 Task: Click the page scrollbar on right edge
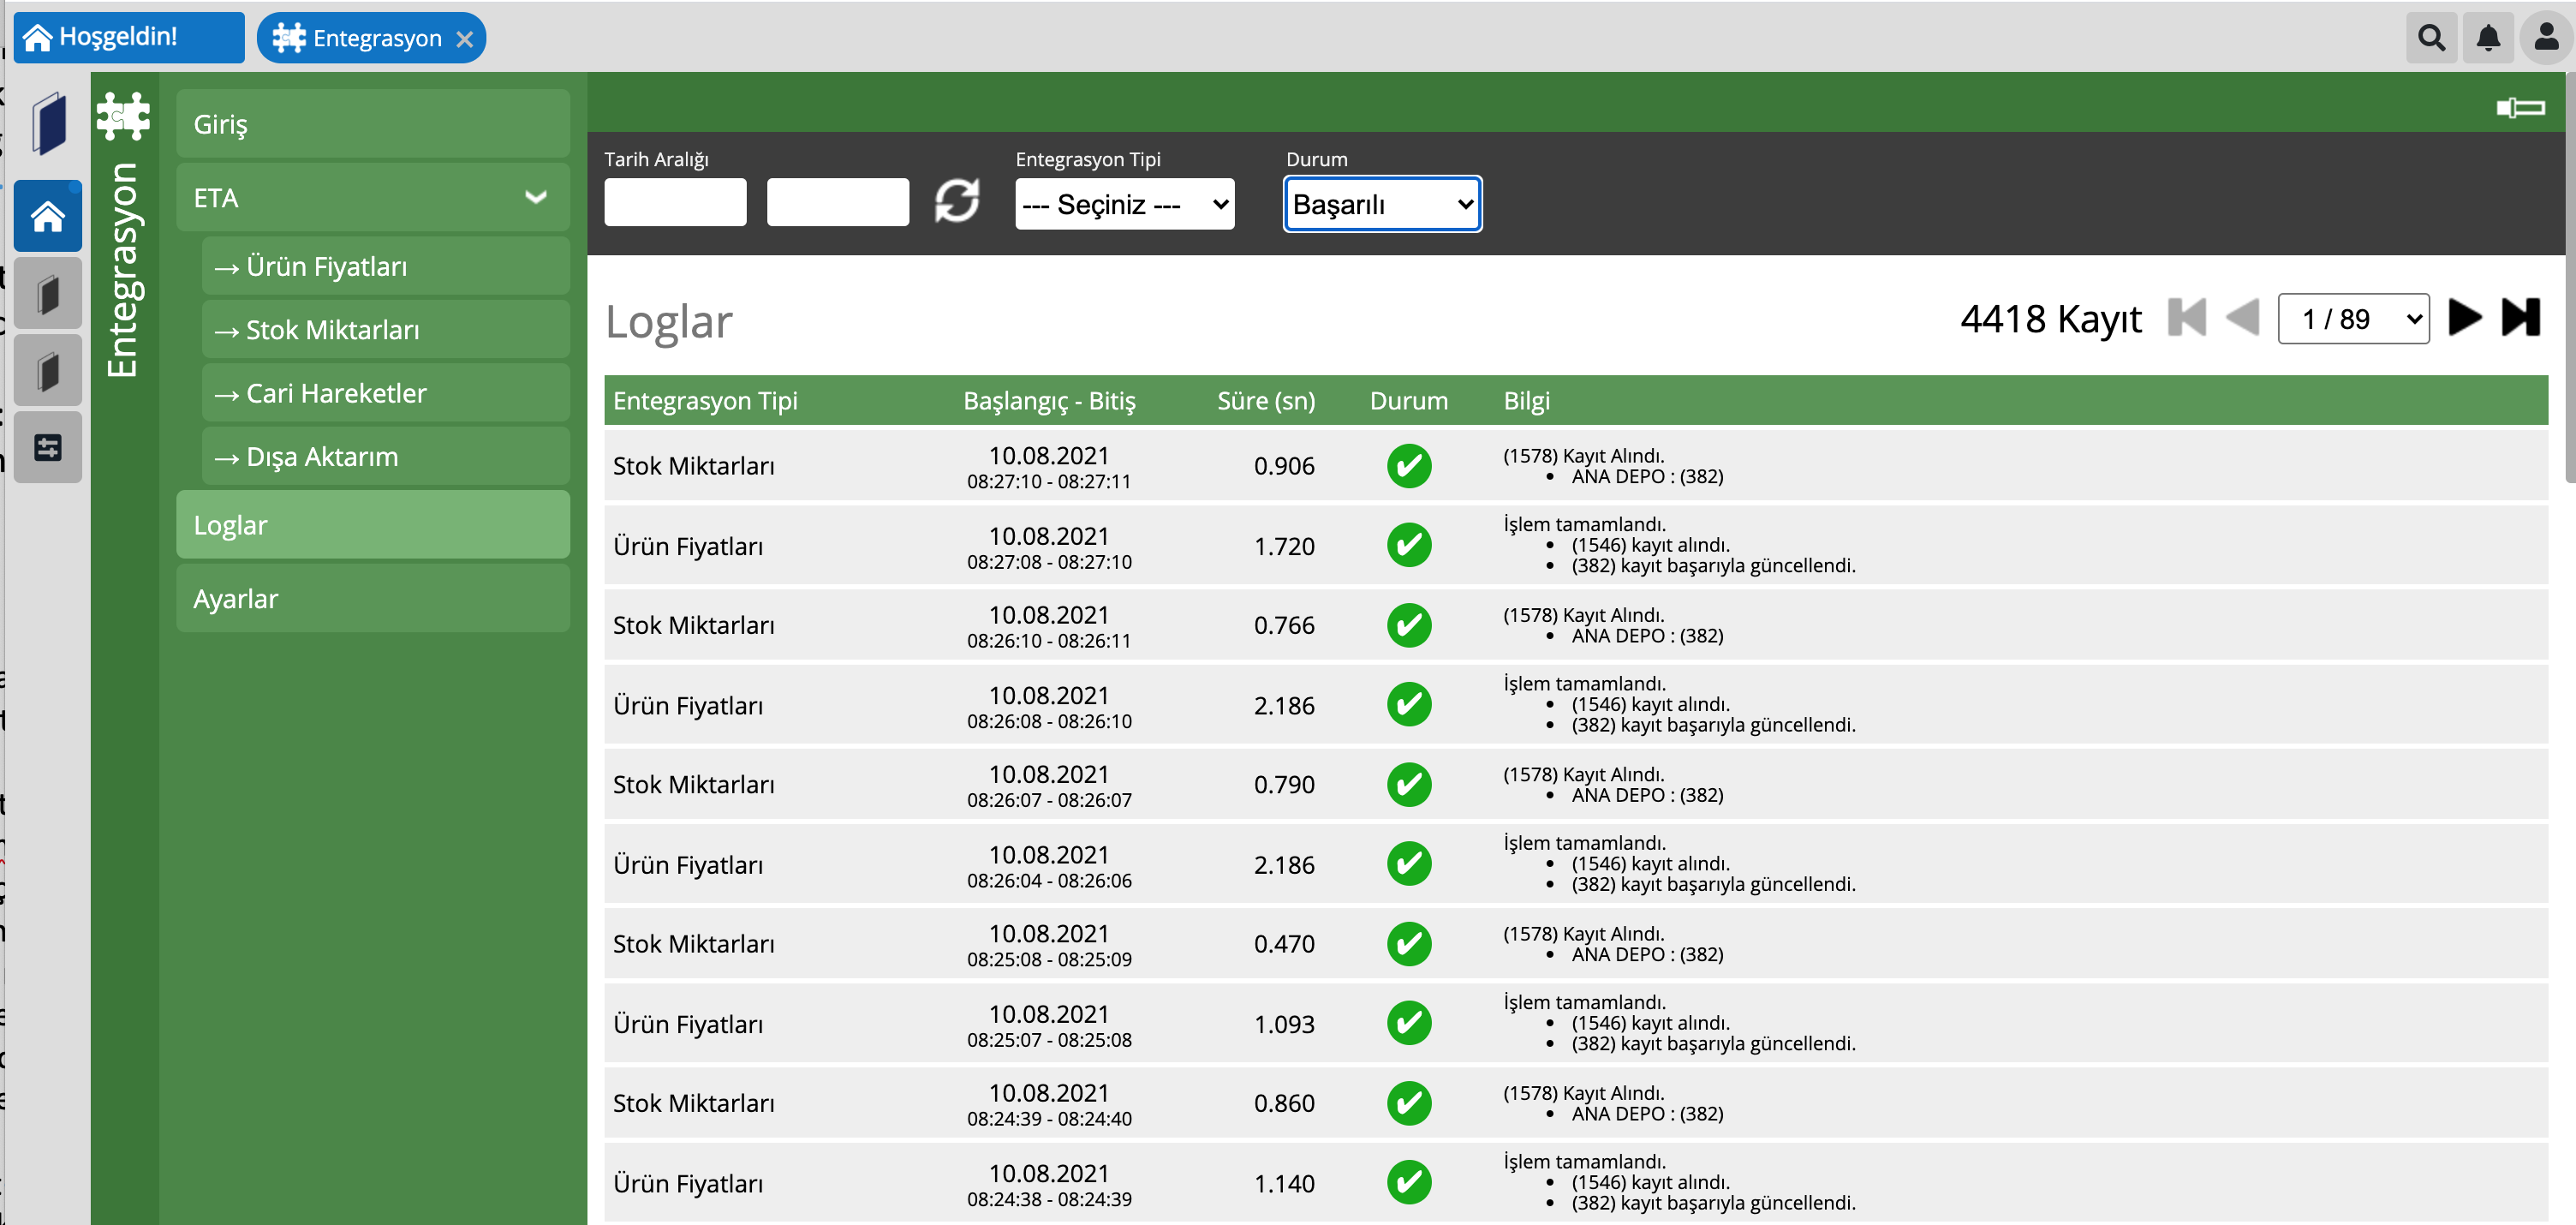2570,280
